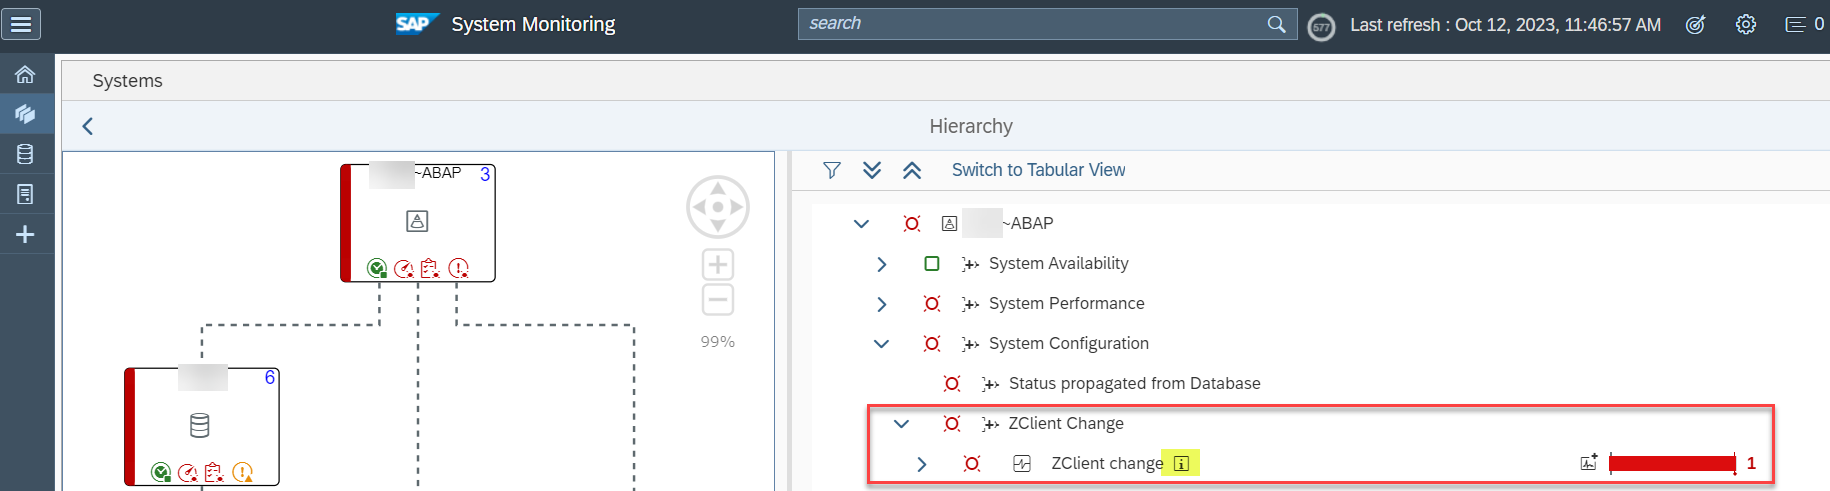The height and width of the screenshot is (491, 1830).
Task: Click the info icon beside ZClient change
Action: click(1181, 463)
